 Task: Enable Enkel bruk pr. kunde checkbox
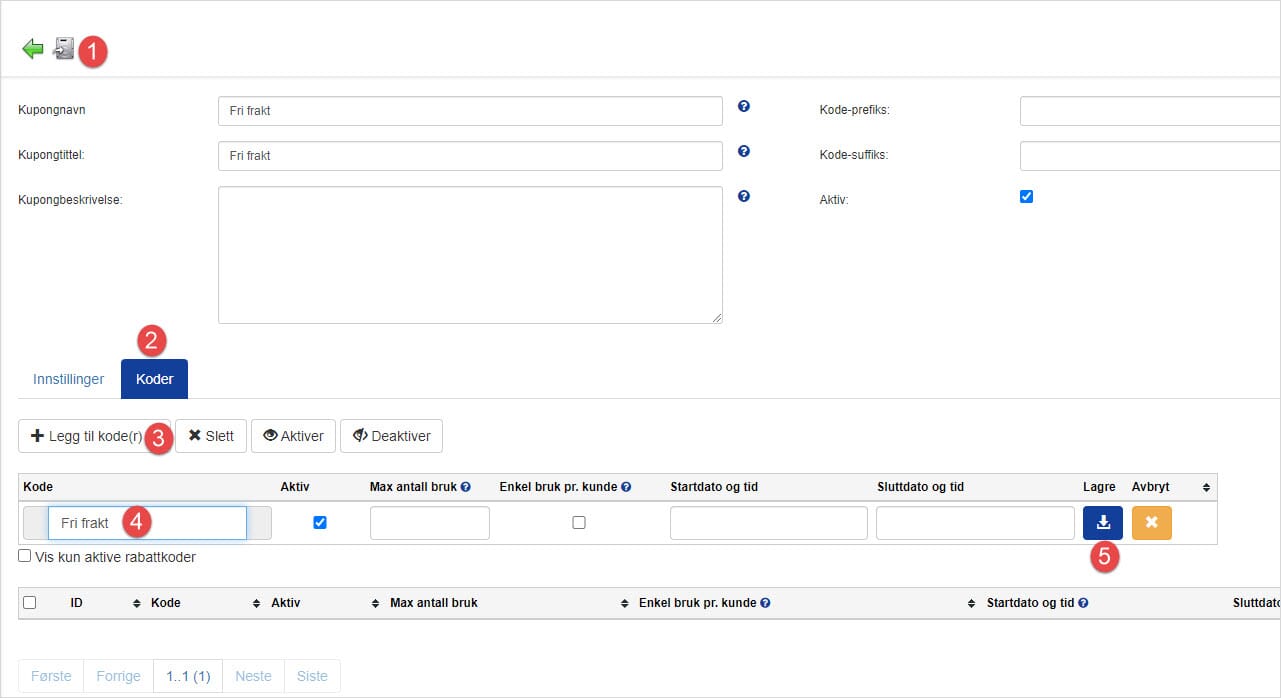578,522
